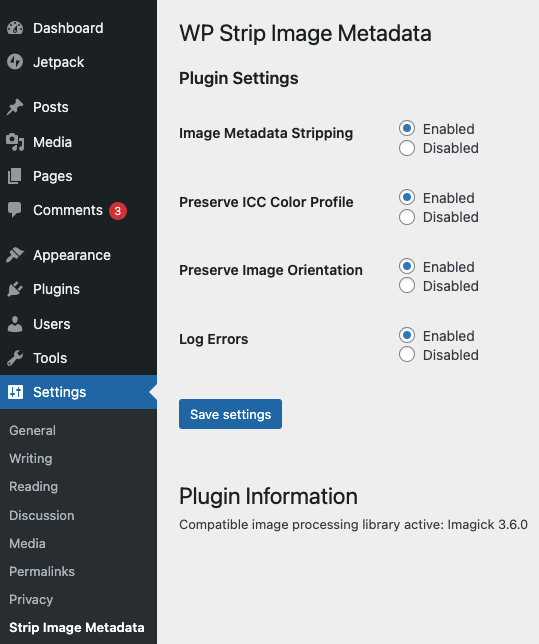The image size is (539, 644).
Task: Open the Dashboard menu item
Action: click(68, 28)
